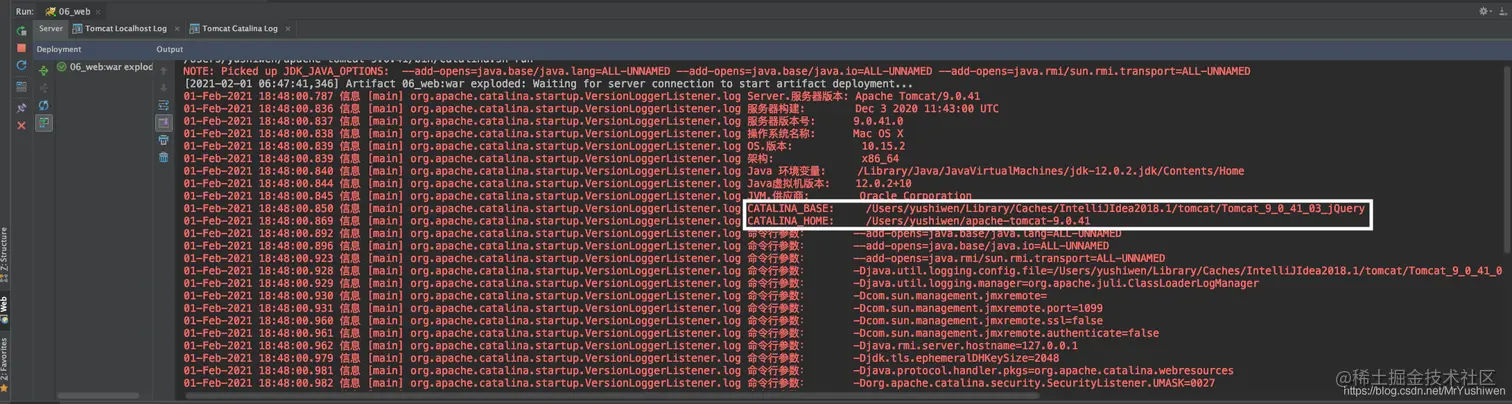Hide the Run tool window
The height and width of the screenshot is (404, 1512).
(1502, 11)
